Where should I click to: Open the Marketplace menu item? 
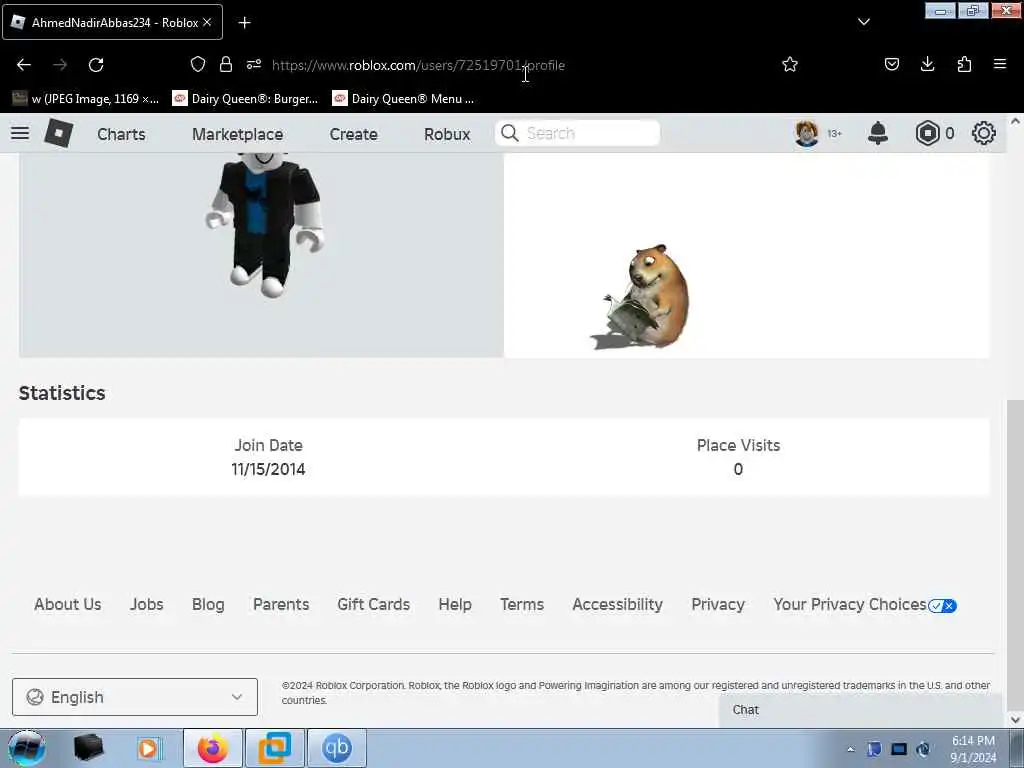(238, 134)
